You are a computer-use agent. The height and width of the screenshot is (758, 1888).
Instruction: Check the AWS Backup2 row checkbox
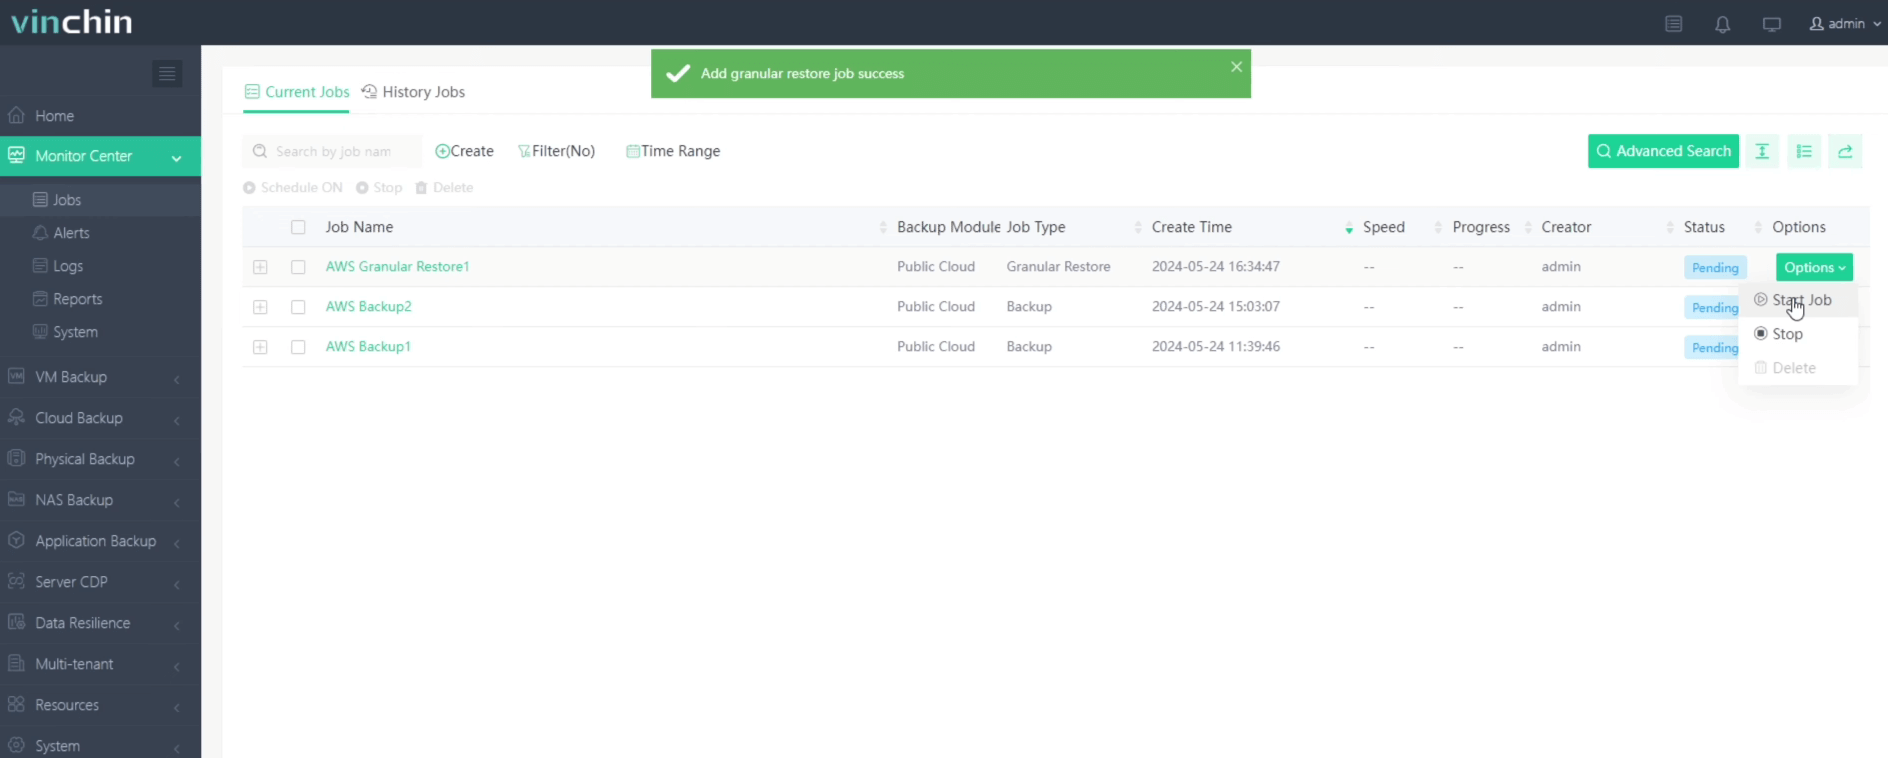point(298,307)
